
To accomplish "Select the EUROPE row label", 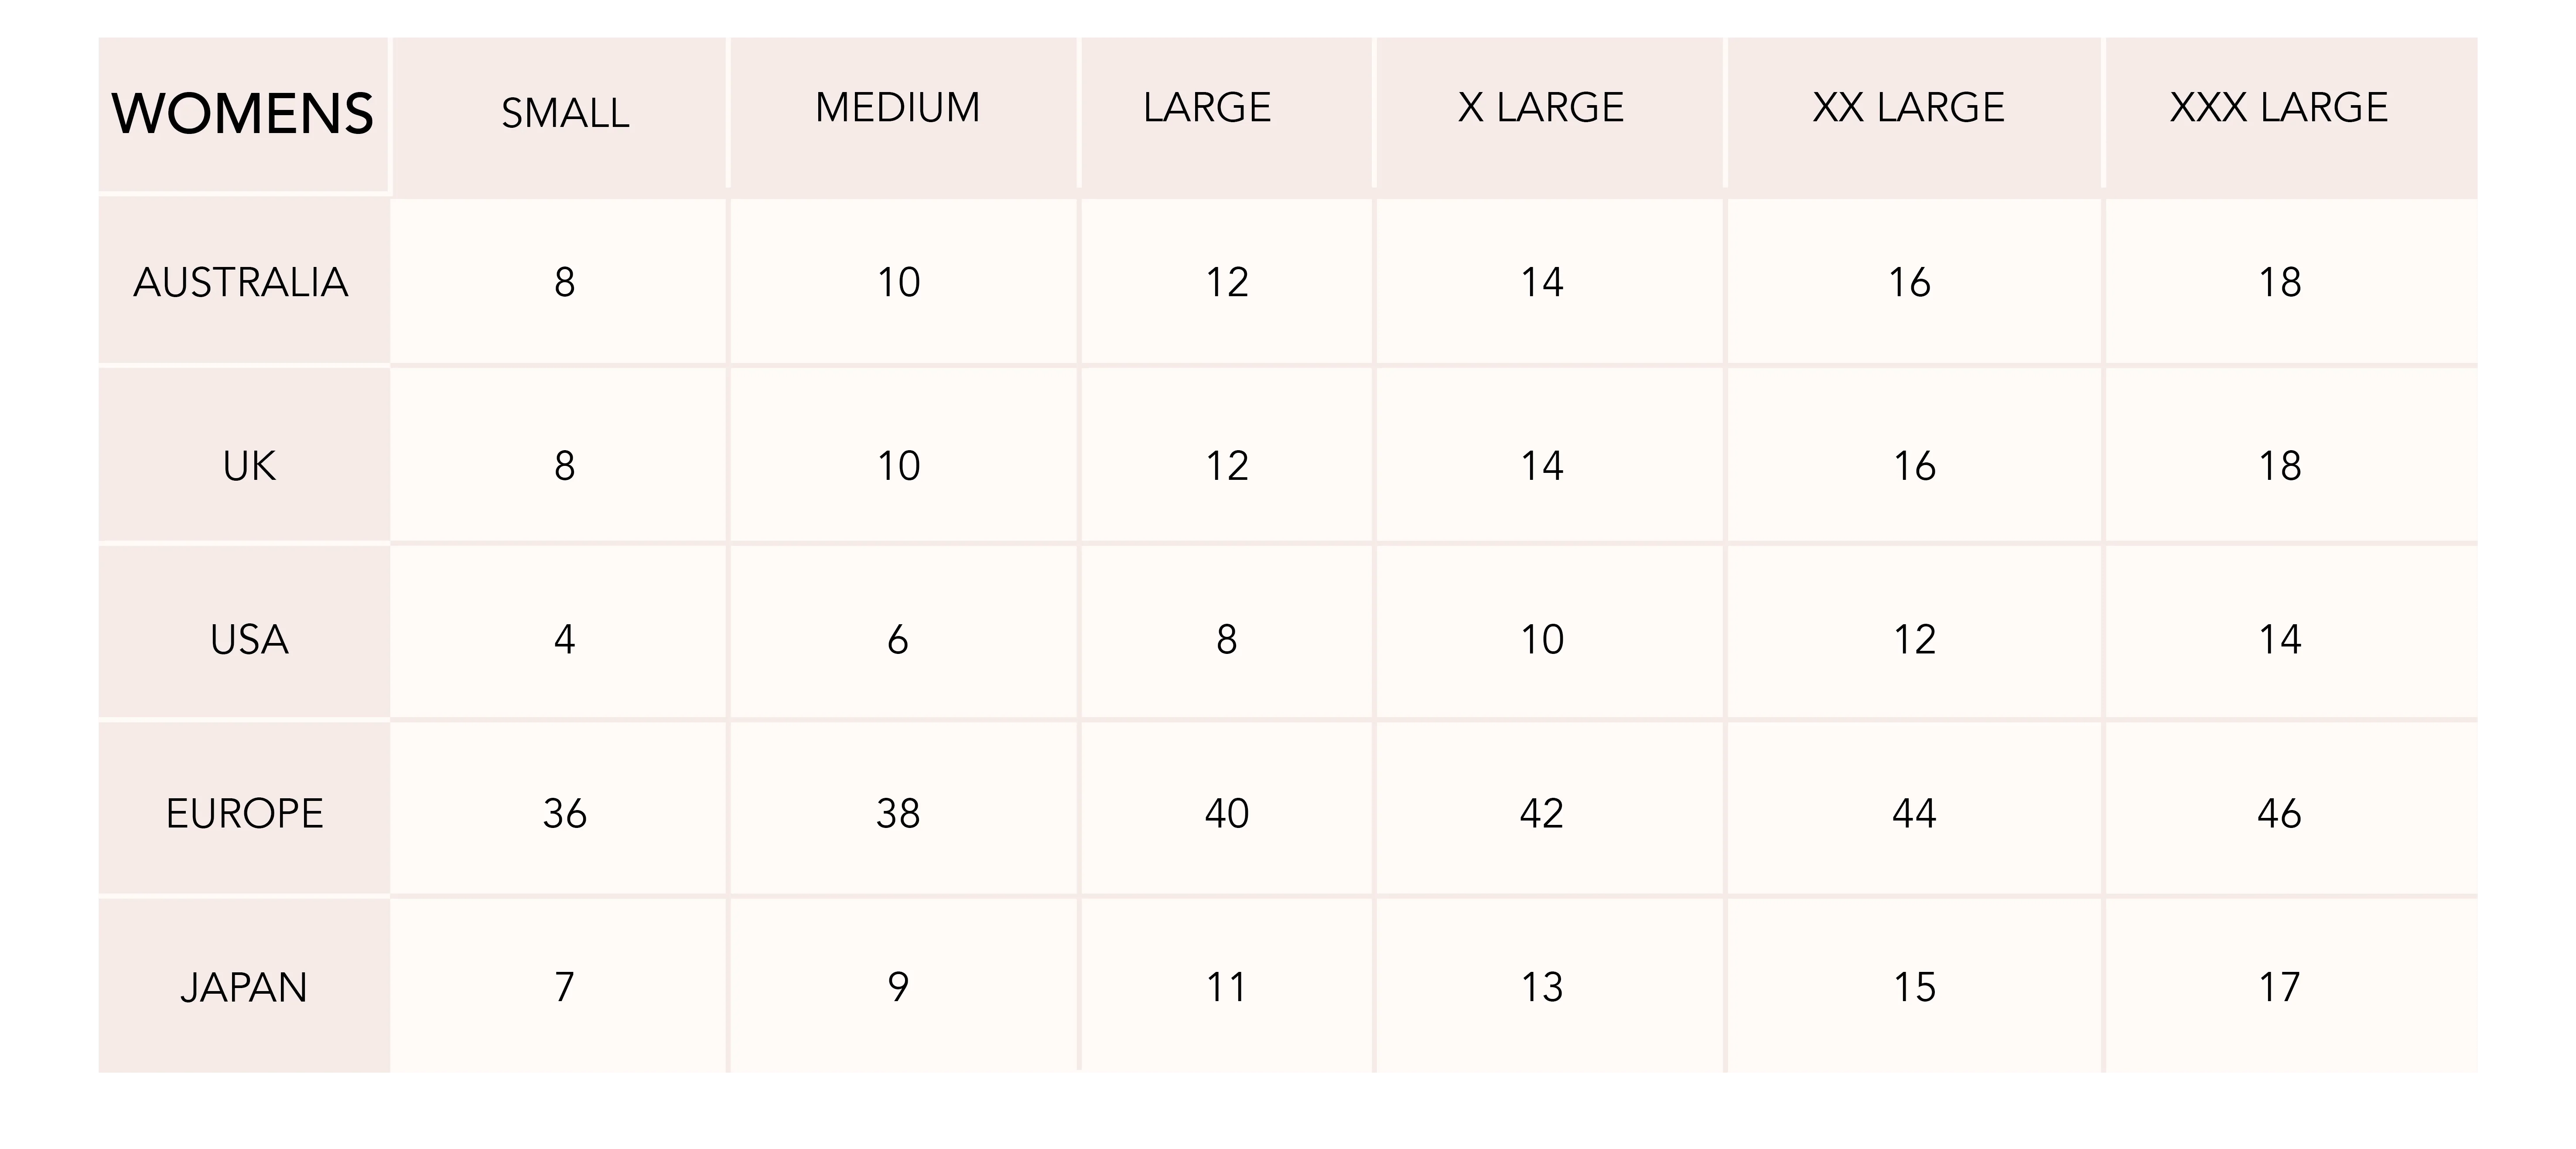I will click(245, 814).
